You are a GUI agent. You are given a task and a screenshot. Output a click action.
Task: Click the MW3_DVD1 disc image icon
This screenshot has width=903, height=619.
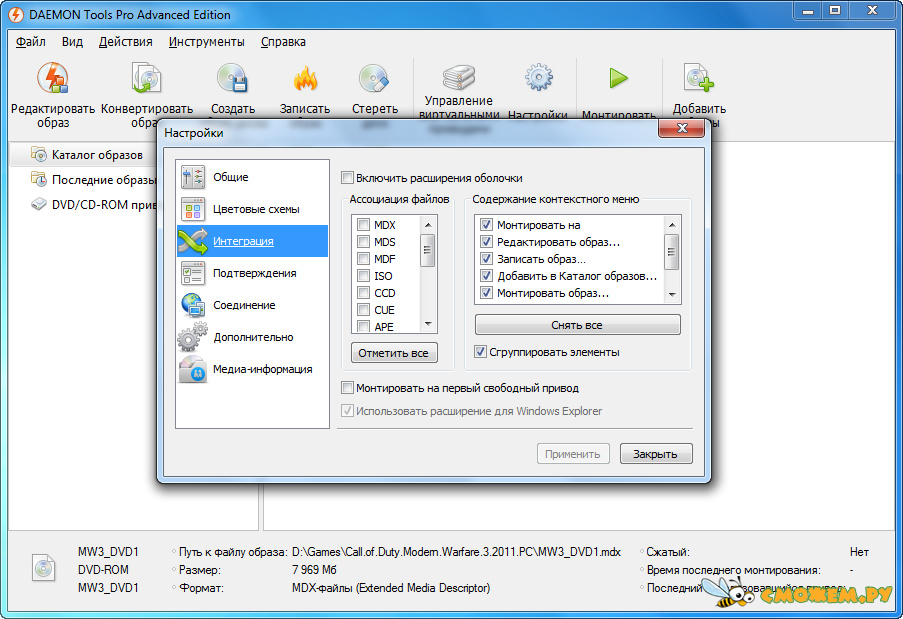[44, 568]
